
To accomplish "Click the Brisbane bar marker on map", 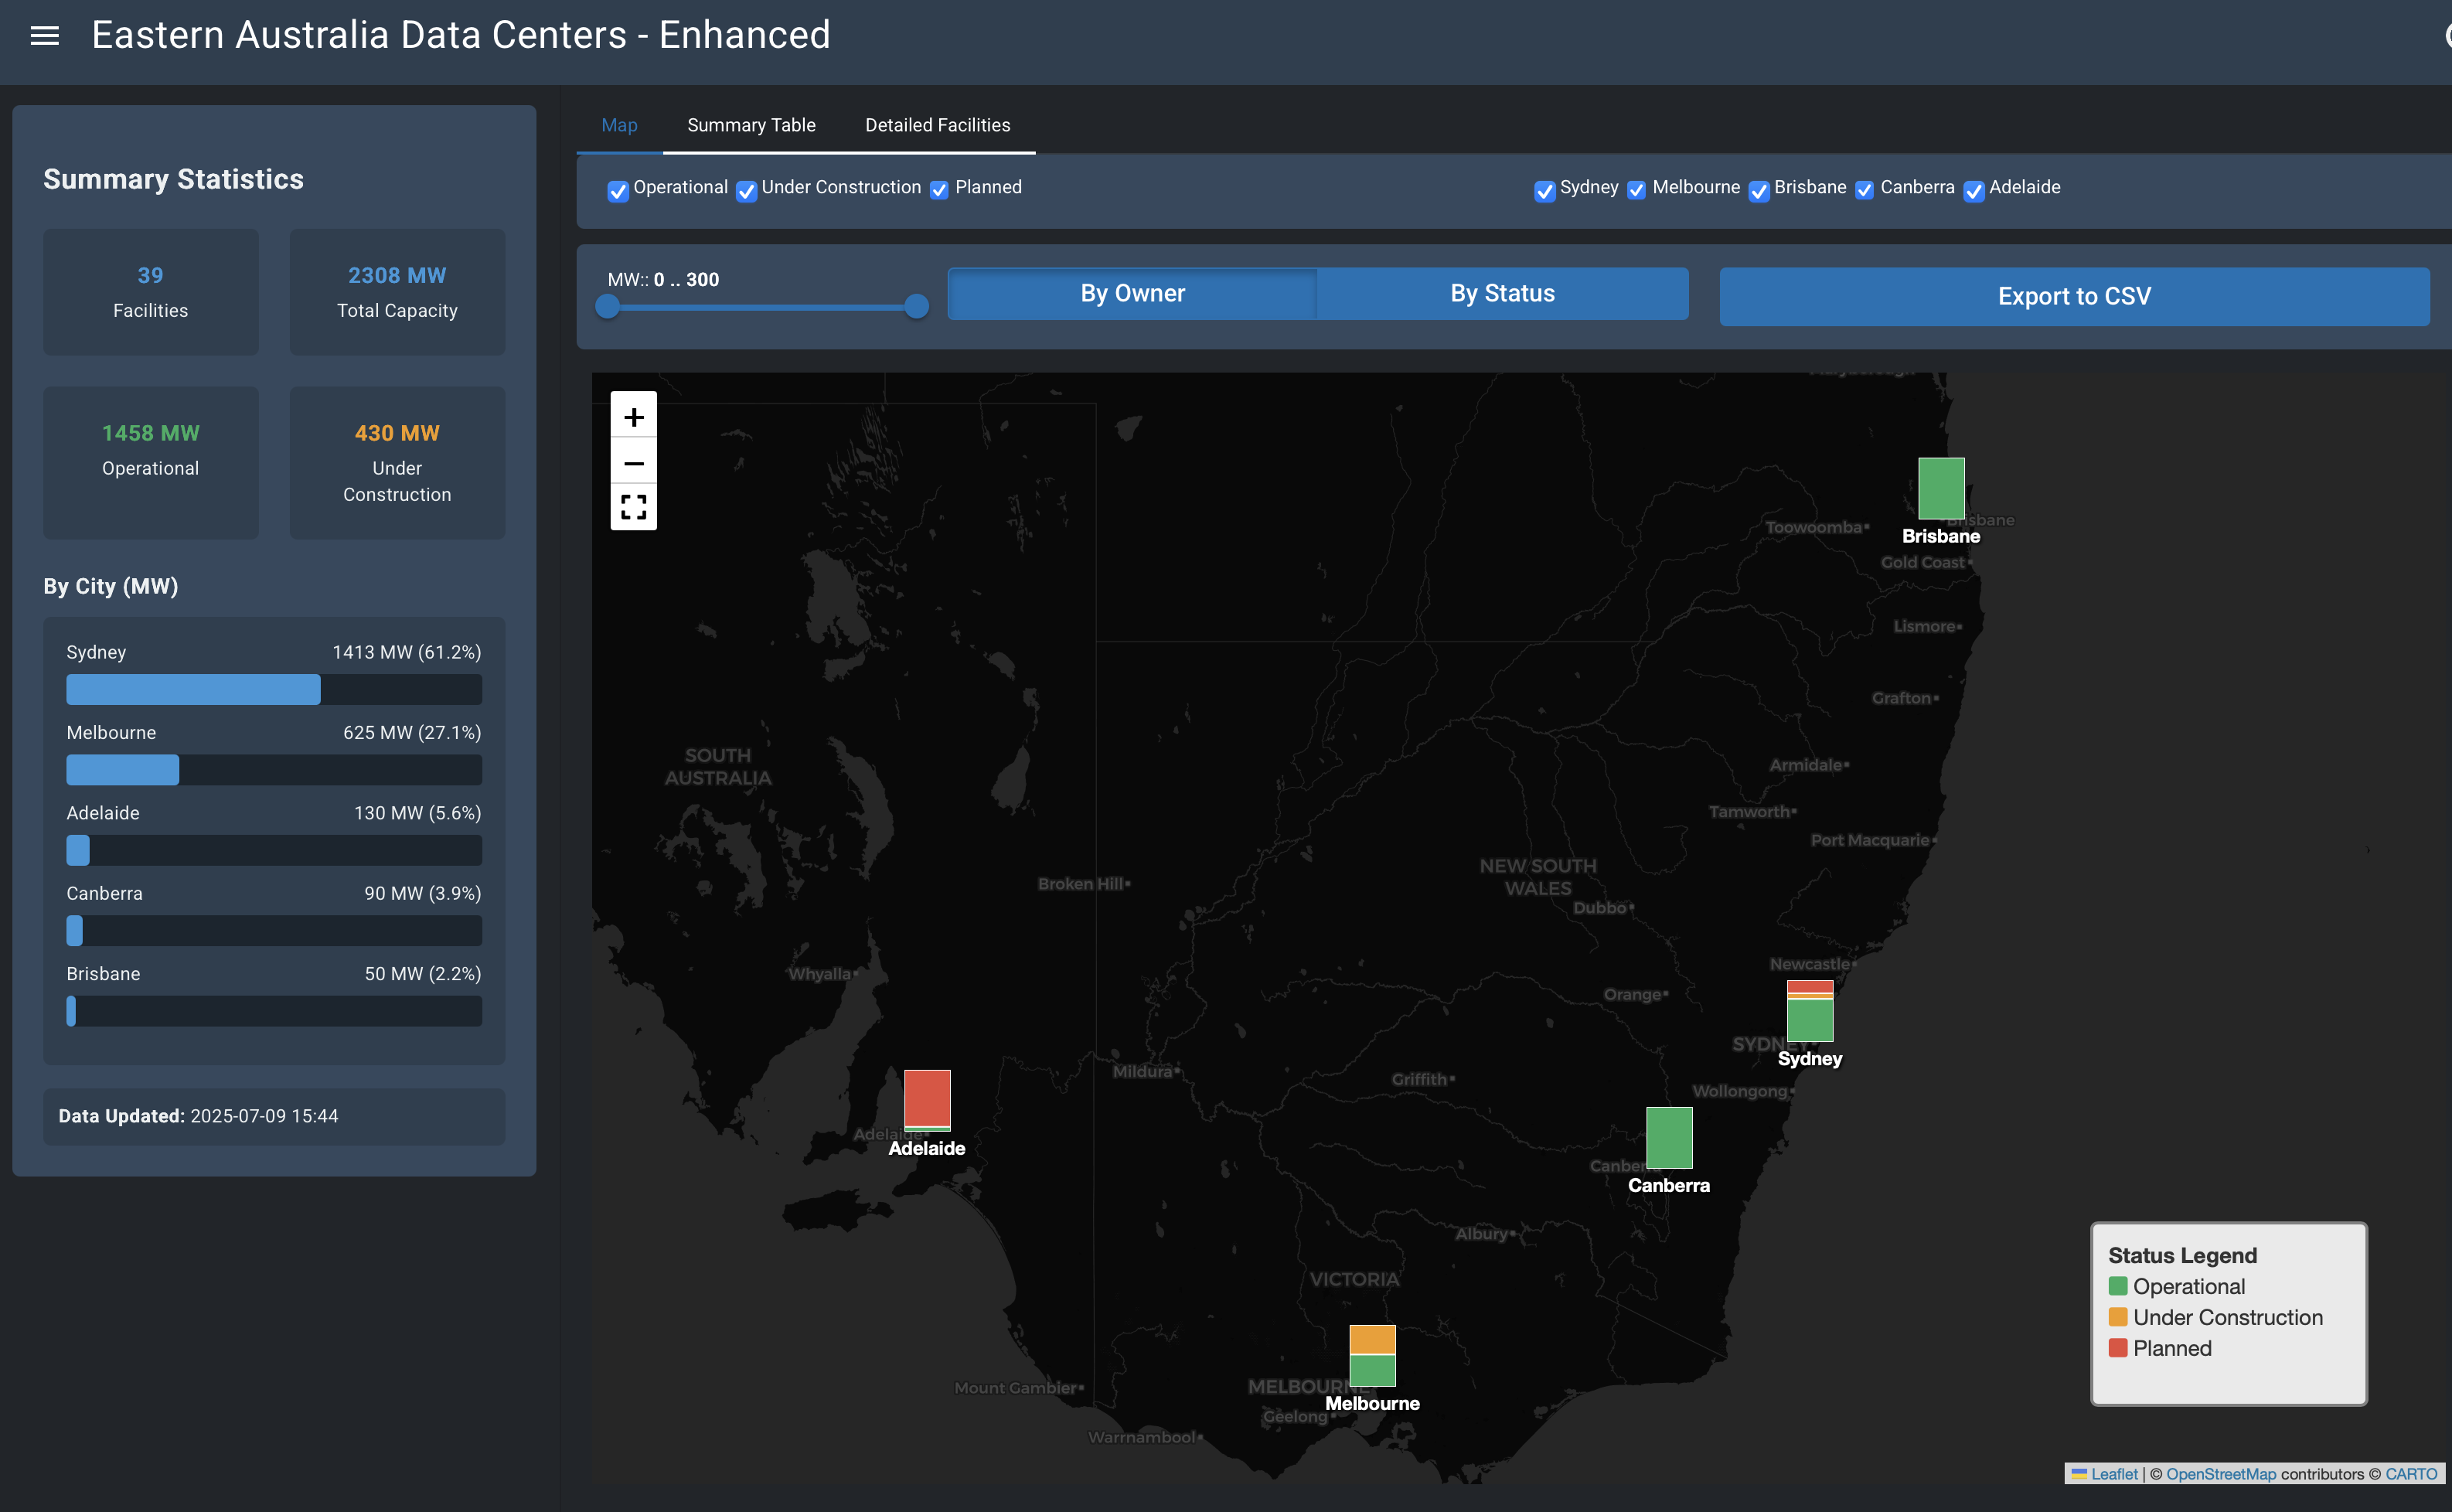I will point(1940,488).
